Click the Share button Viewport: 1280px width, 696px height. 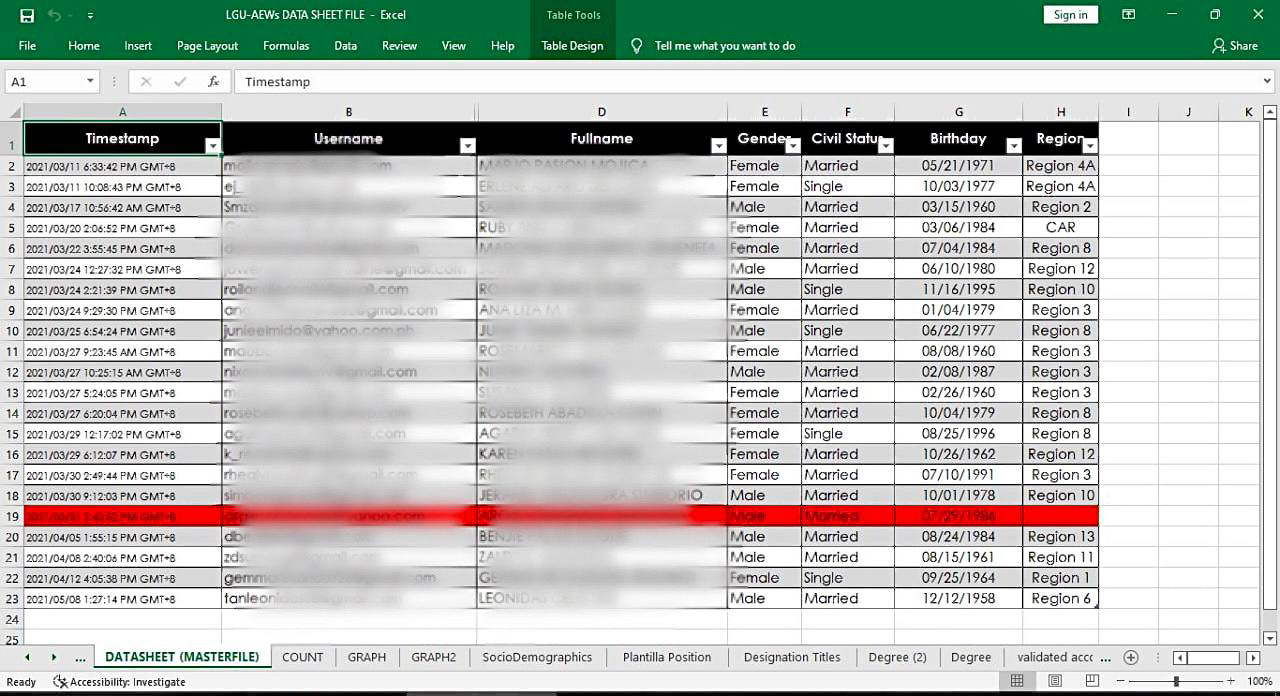click(x=1235, y=46)
